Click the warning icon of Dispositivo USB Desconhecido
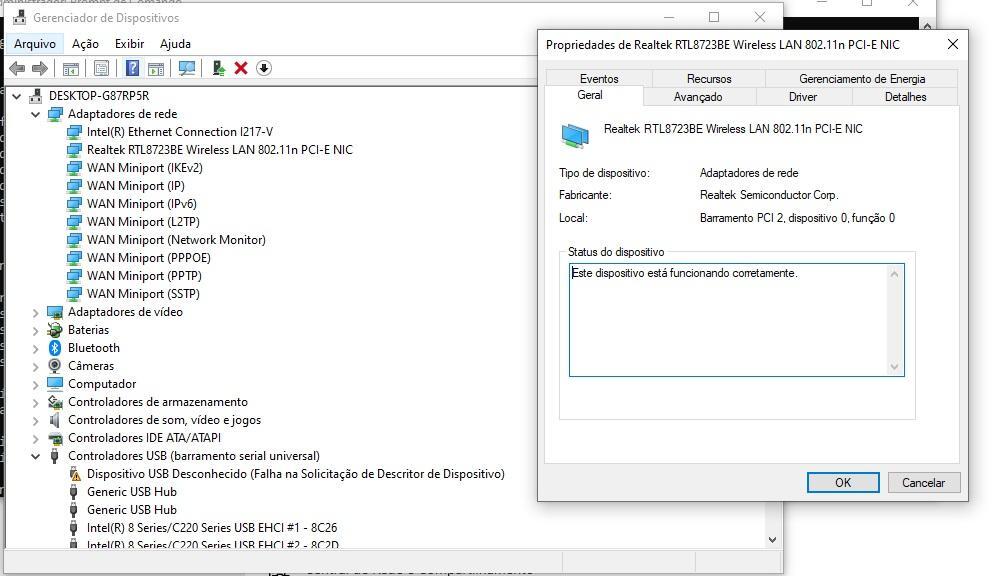 (74, 474)
